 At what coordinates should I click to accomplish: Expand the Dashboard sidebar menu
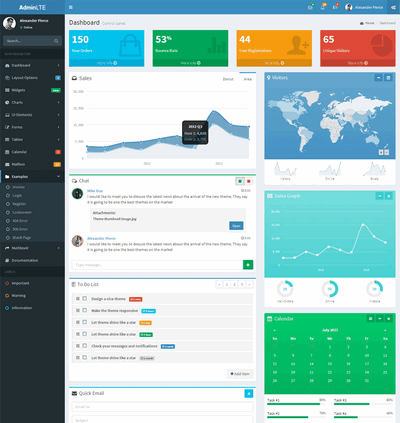(32, 65)
